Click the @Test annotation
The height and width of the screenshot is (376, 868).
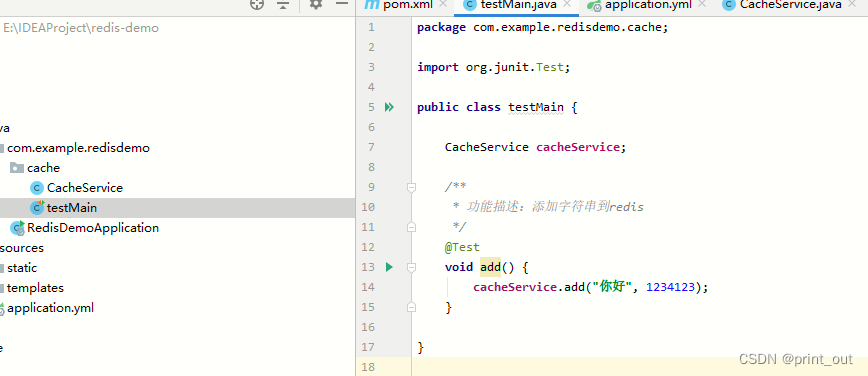click(x=462, y=247)
